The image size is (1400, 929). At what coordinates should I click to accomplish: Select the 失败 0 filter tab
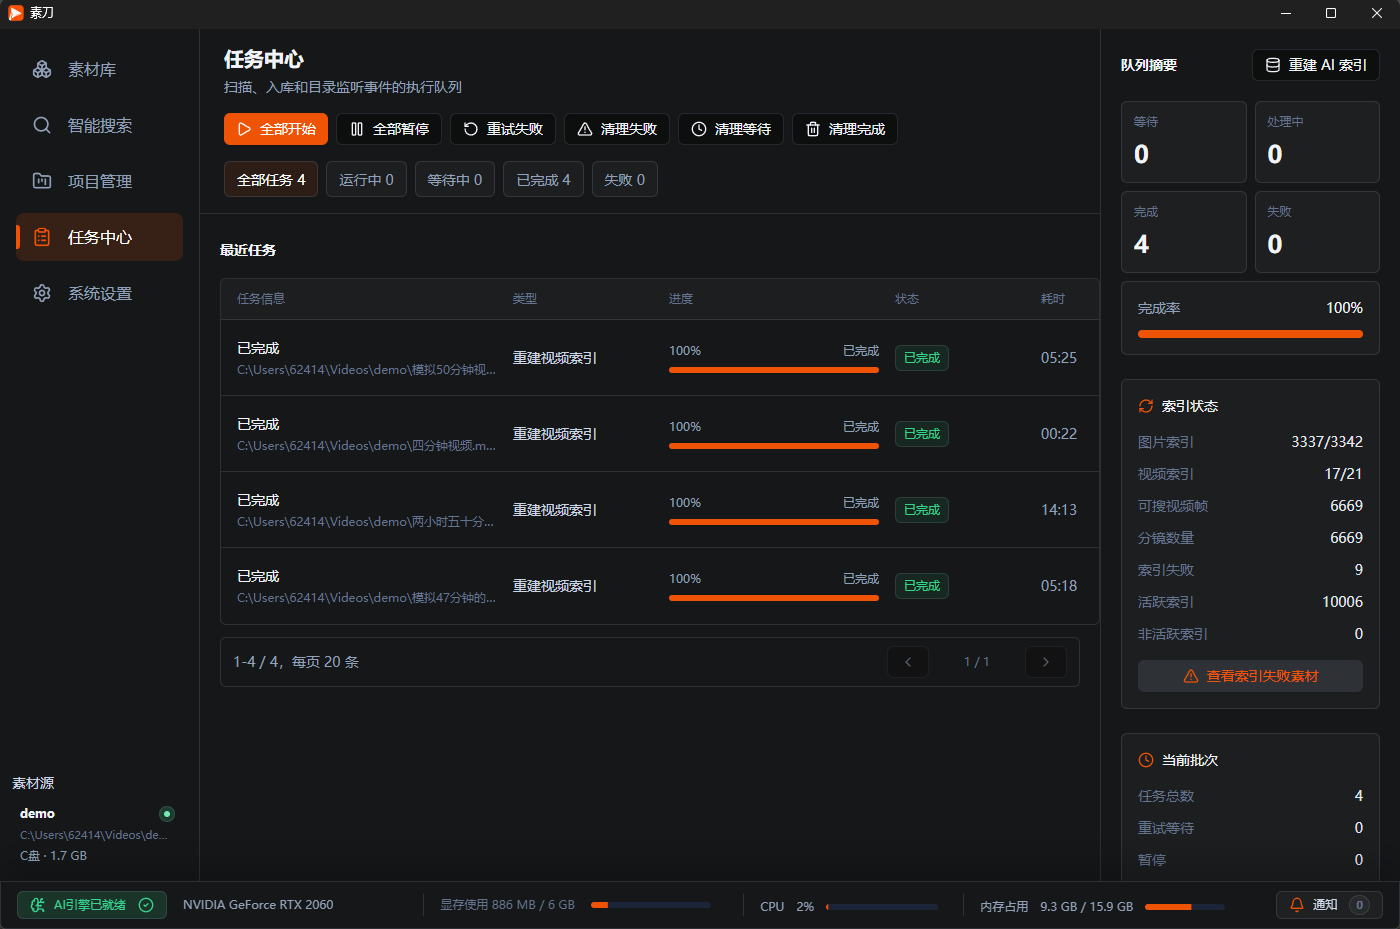[x=625, y=179]
